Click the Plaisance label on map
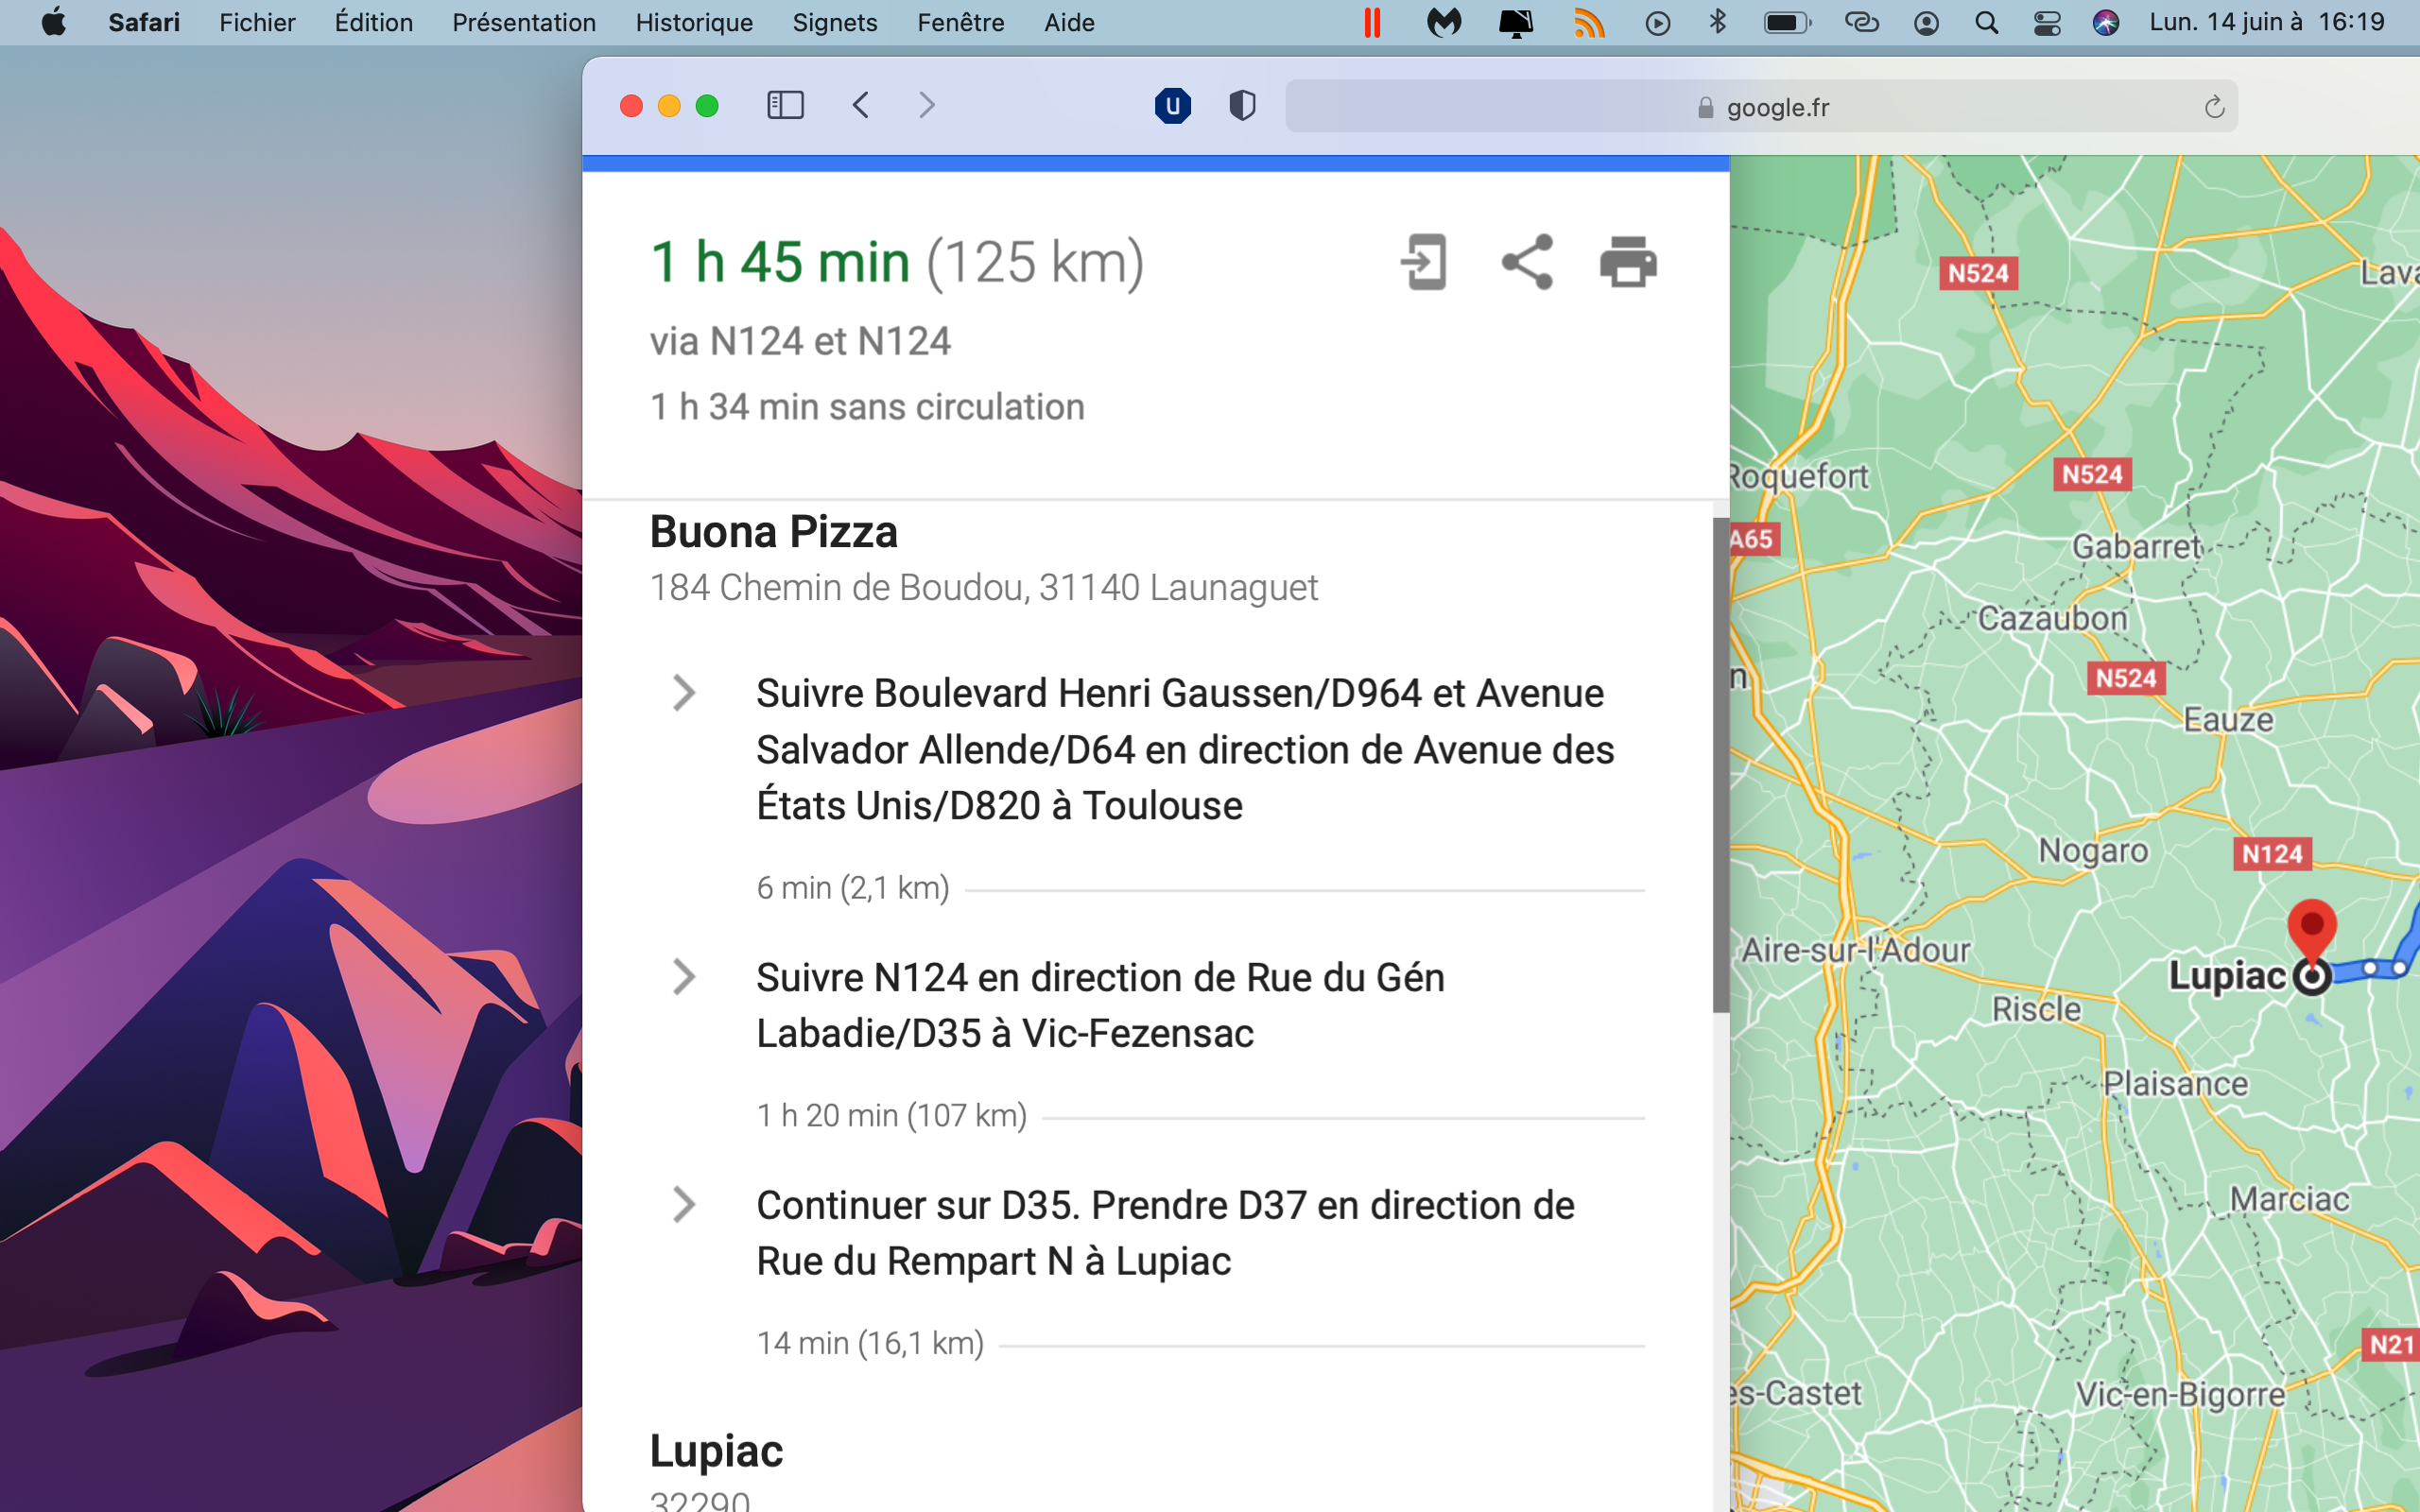The image size is (2420, 1512). [2175, 1083]
